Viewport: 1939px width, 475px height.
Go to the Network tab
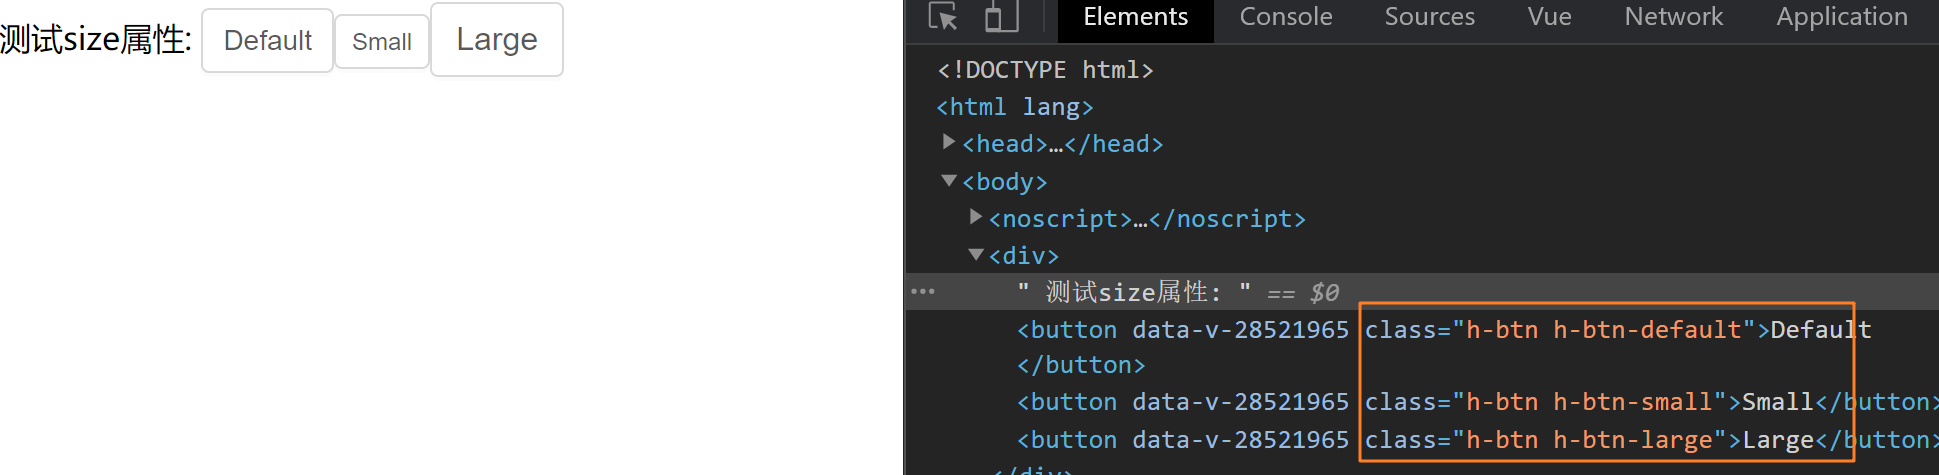(1673, 17)
